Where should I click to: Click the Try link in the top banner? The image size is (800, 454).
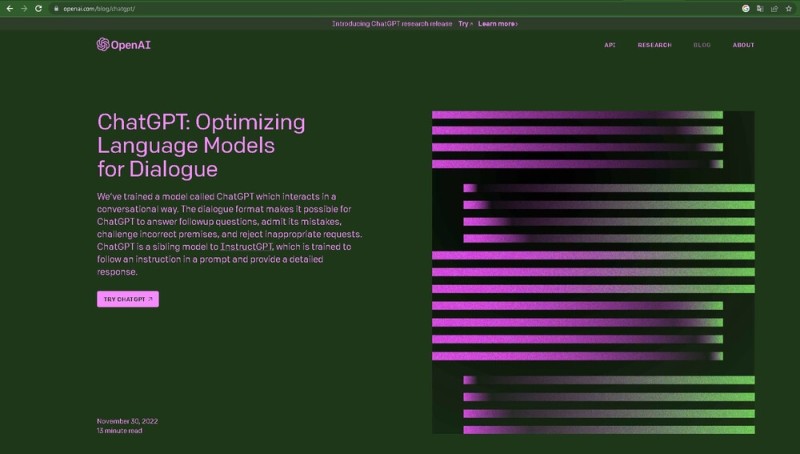click(465, 23)
